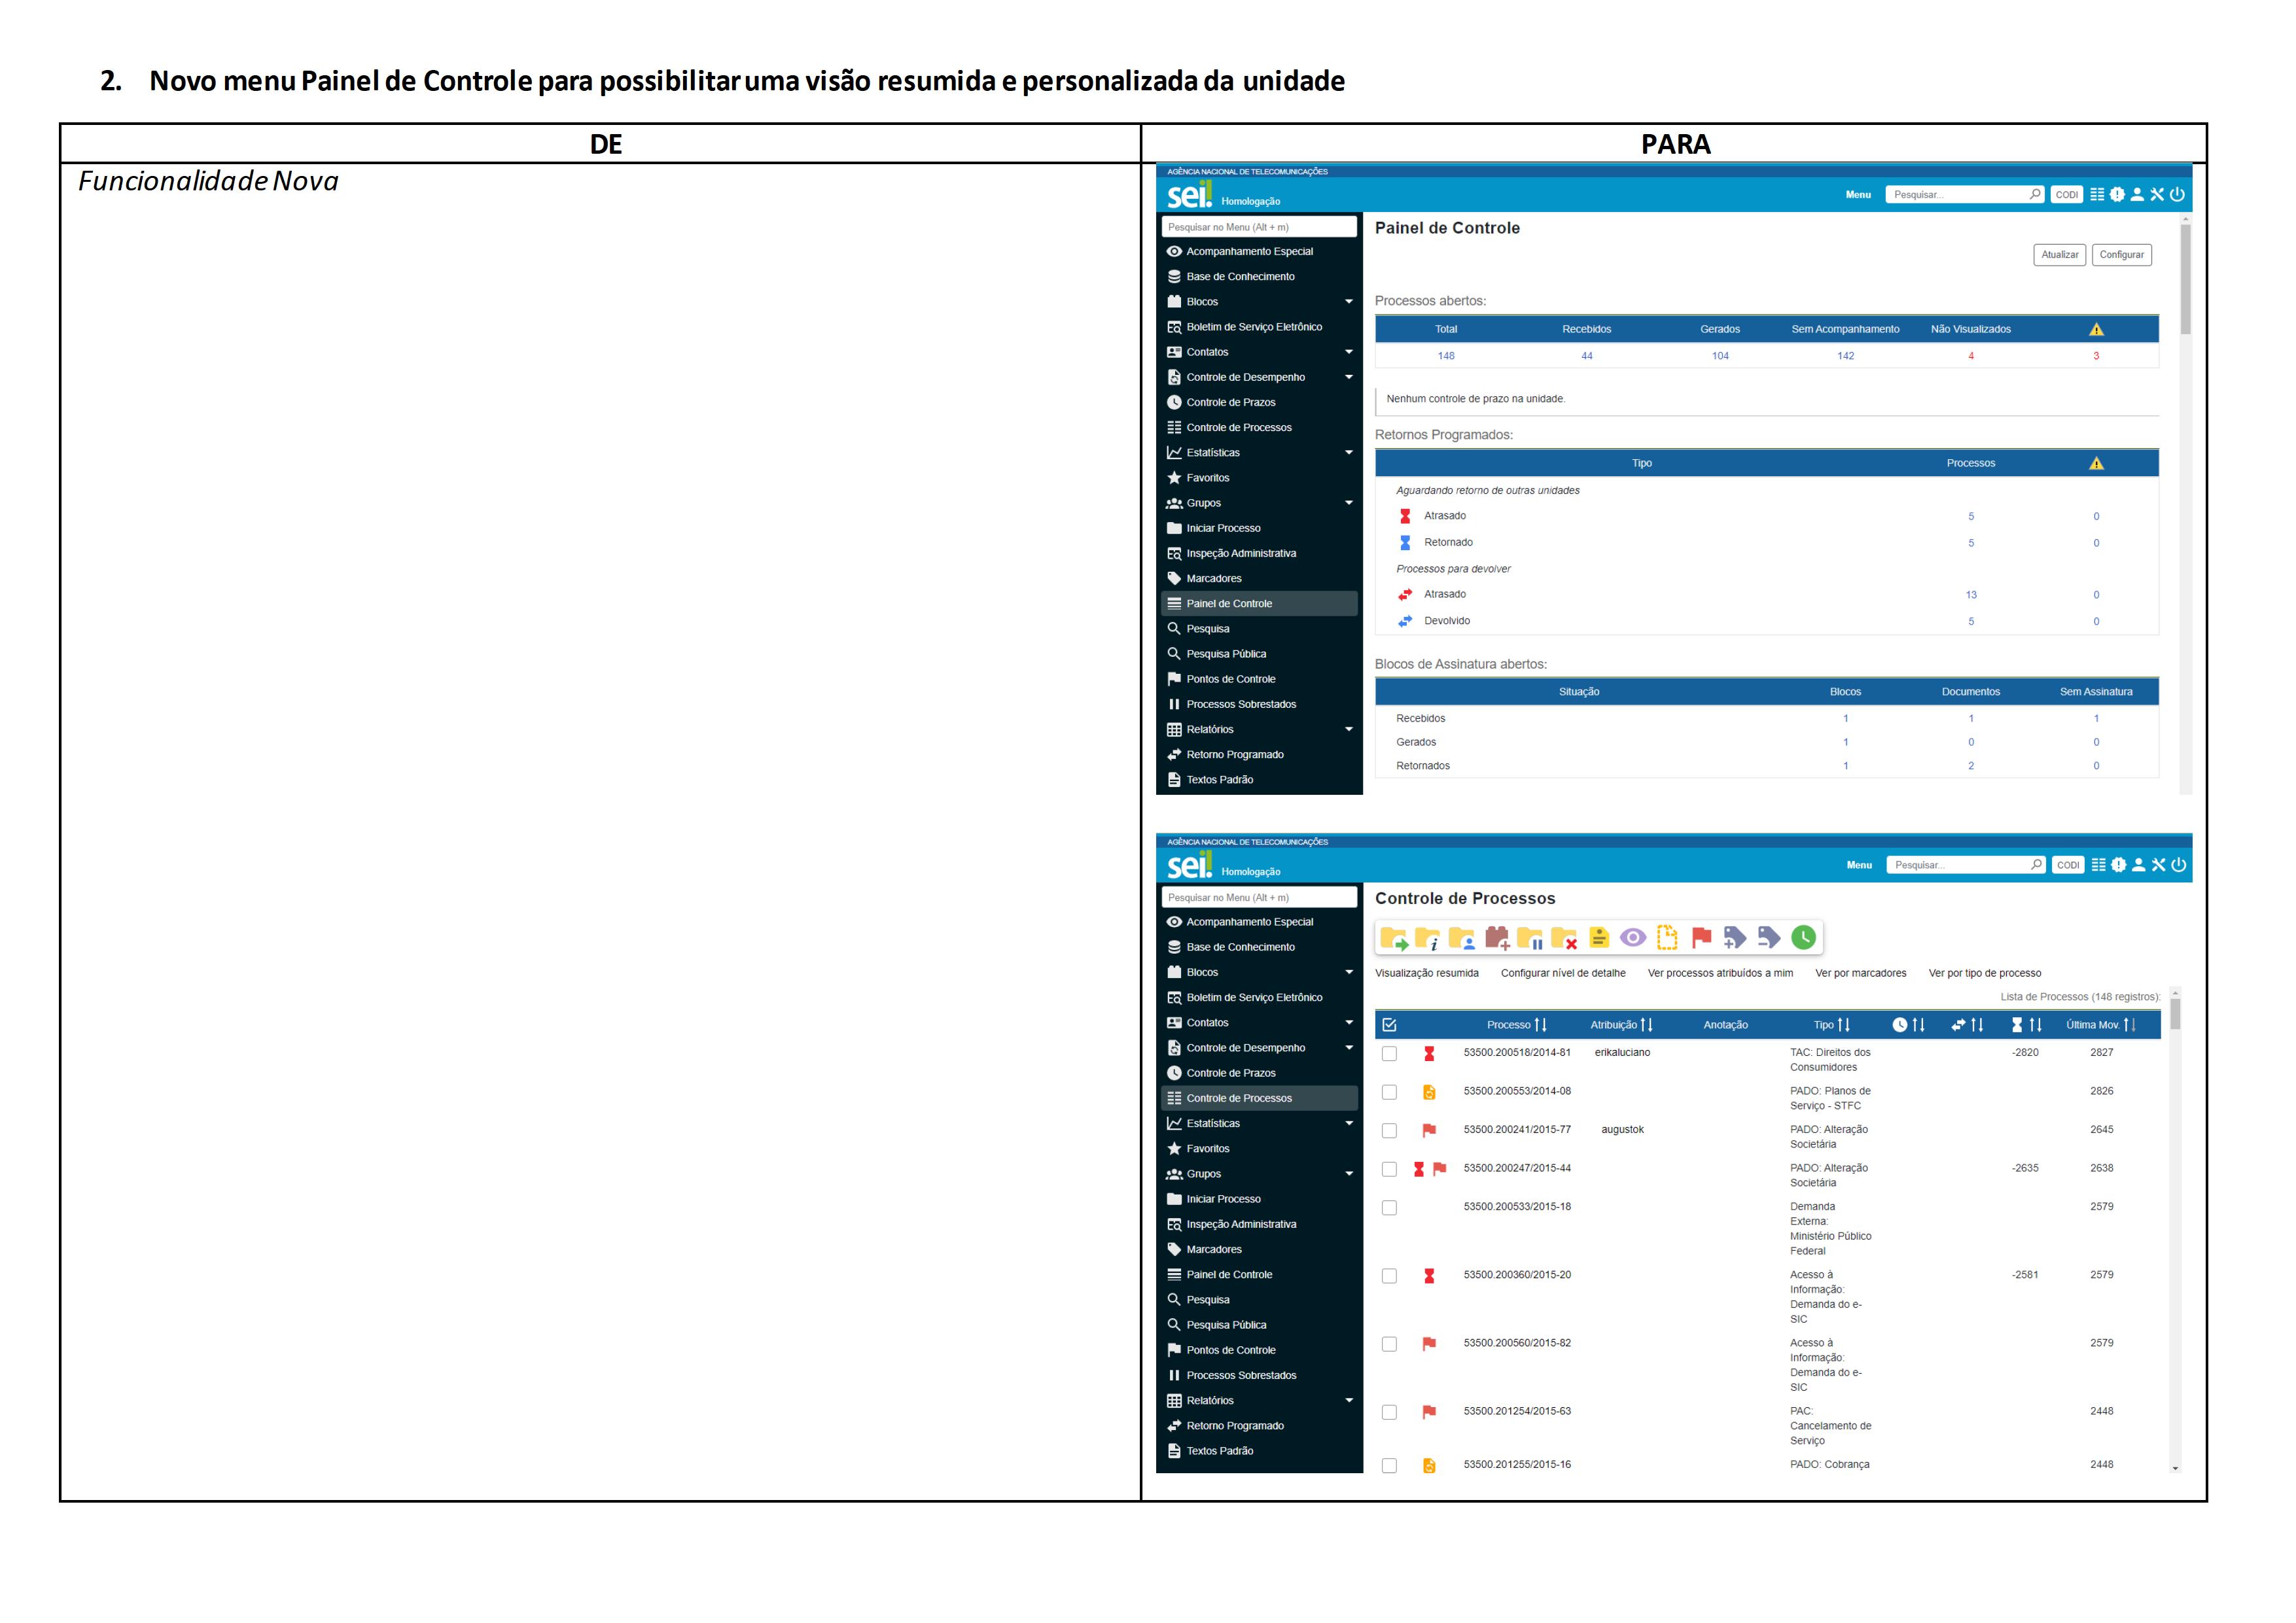2296x1623 pixels.
Task: Expand Blocos submenu in Painel de Controle sidebar
Action: point(1349,302)
